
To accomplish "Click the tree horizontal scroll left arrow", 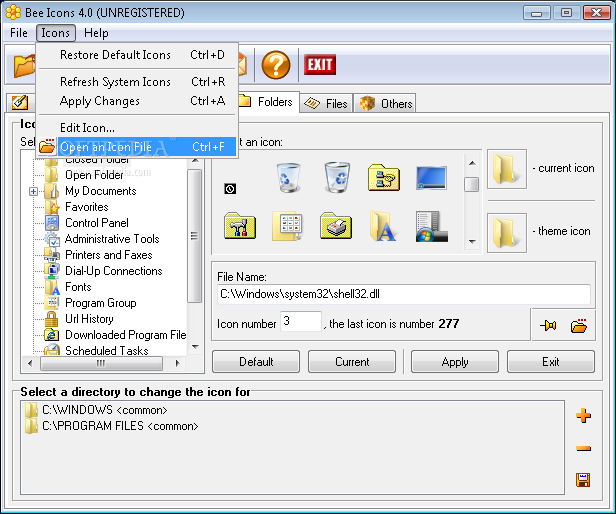I will tap(30, 363).
